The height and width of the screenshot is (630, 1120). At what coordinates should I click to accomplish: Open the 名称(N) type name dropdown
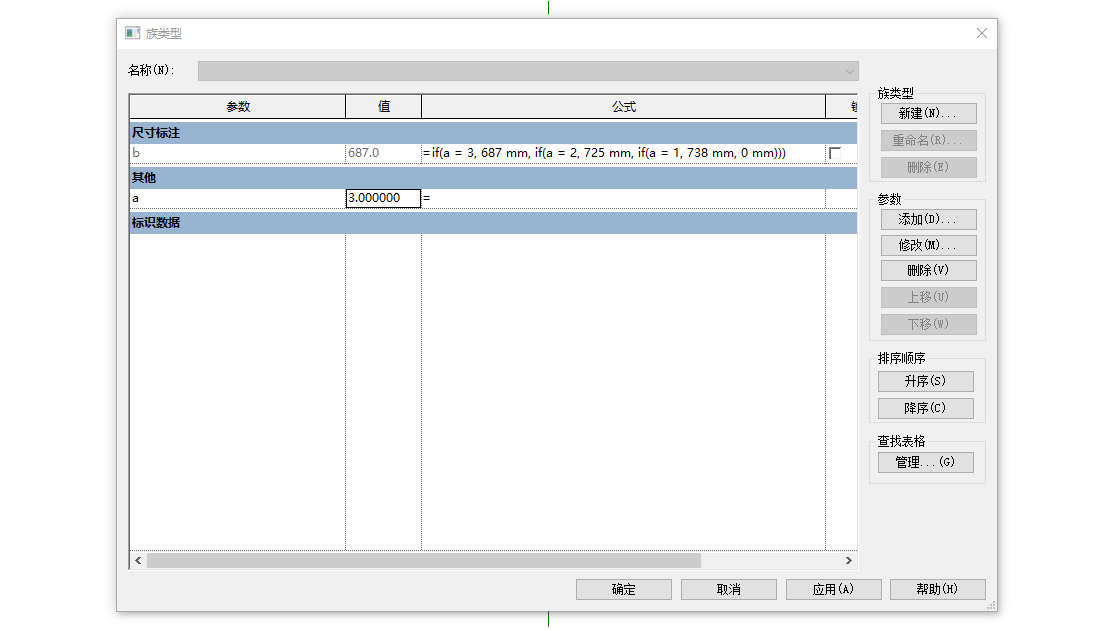tap(848, 71)
